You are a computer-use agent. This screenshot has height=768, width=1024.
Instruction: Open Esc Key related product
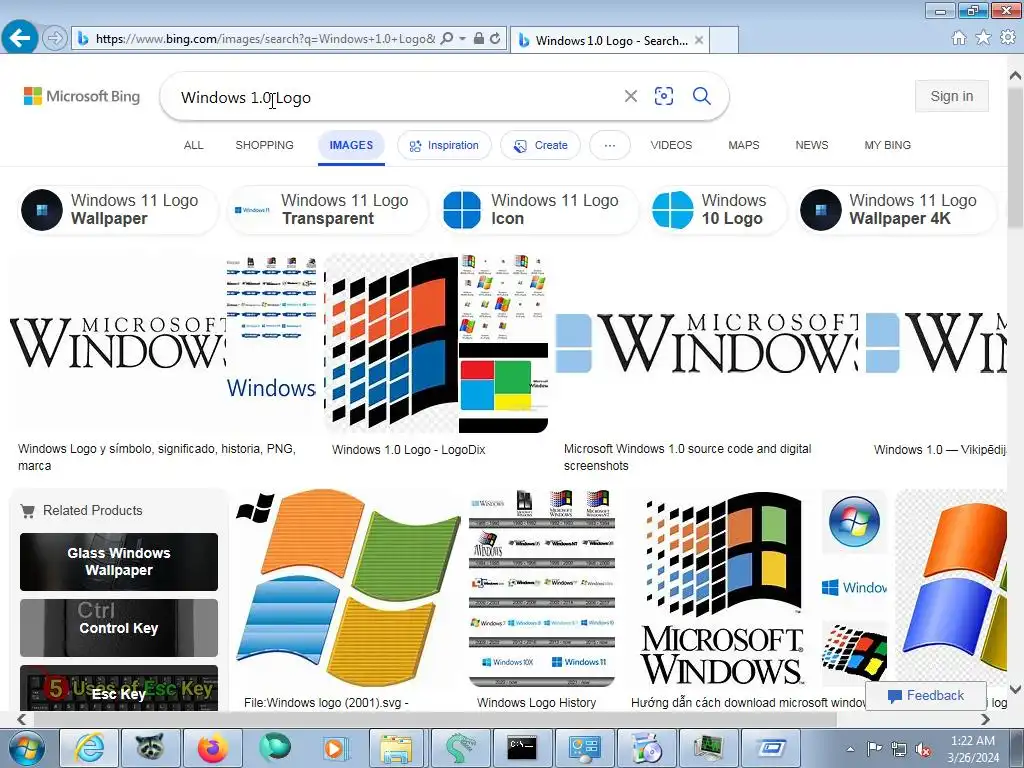[x=119, y=688]
